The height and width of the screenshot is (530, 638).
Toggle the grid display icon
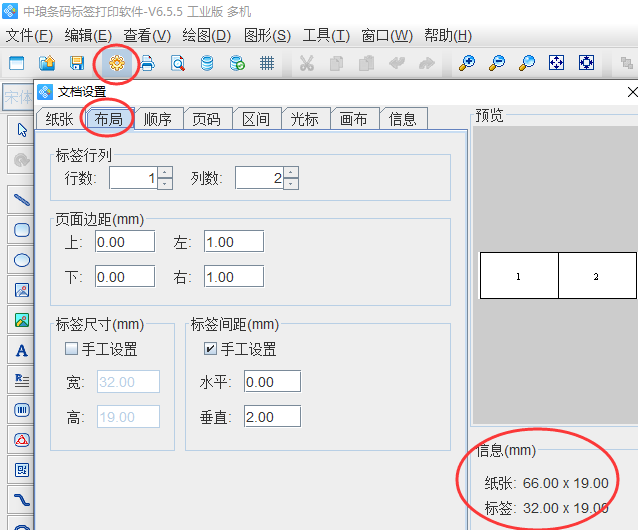click(x=267, y=63)
